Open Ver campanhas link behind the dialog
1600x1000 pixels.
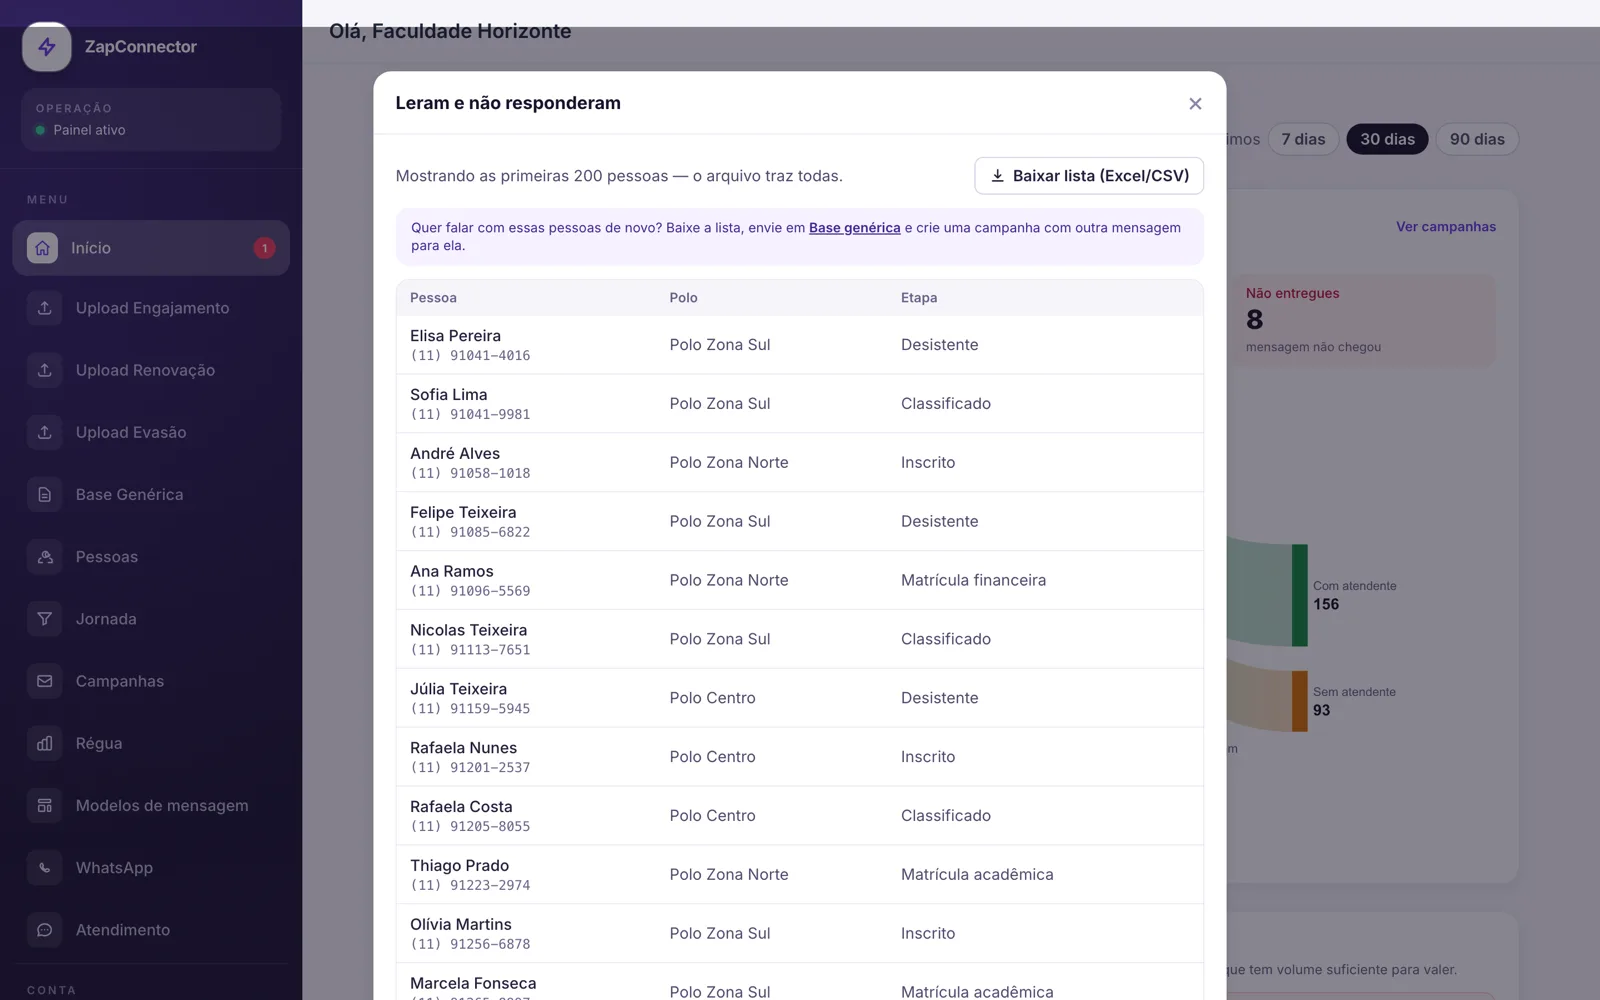(x=1446, y=227)
